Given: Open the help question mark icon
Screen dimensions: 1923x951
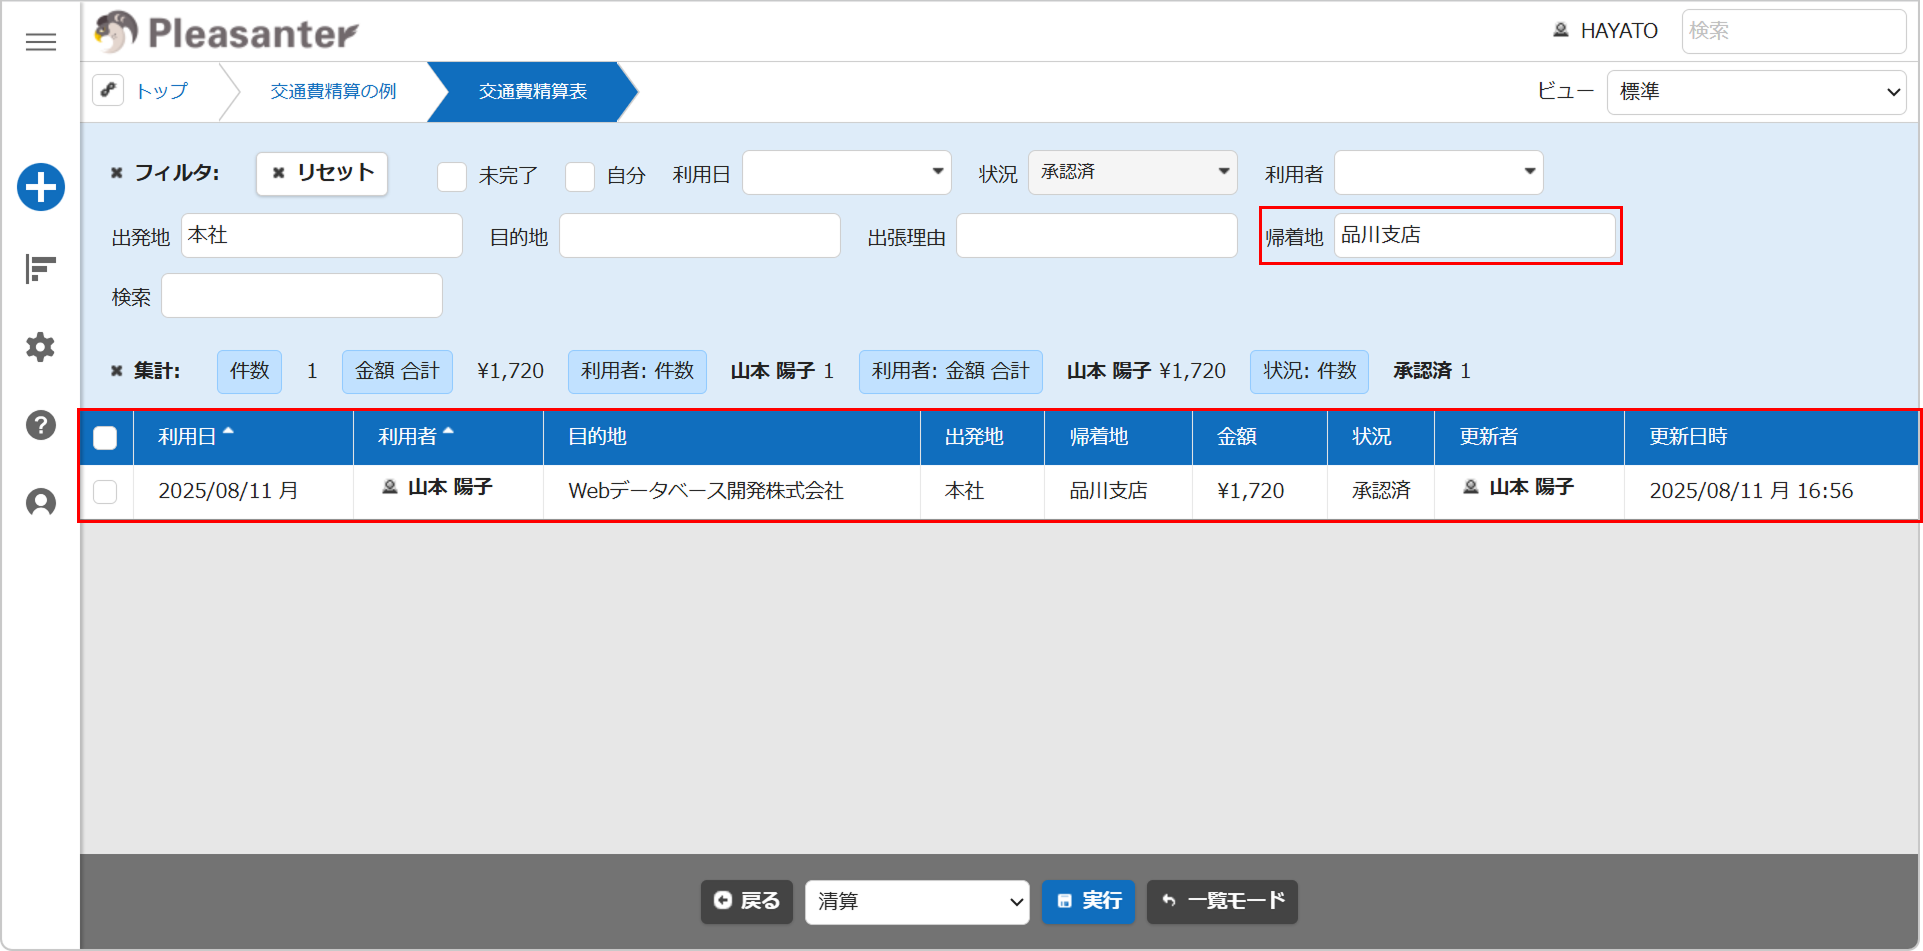Looking at the screenshot, I should click(x=41, y=425).
